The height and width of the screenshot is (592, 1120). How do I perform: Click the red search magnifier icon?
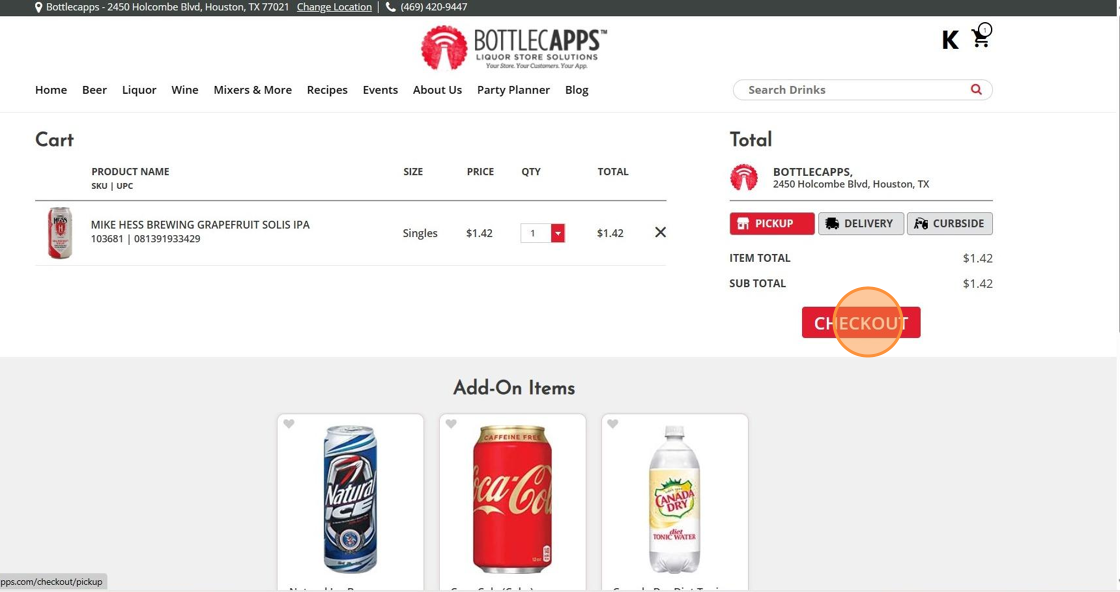click(x=976, y=89)
